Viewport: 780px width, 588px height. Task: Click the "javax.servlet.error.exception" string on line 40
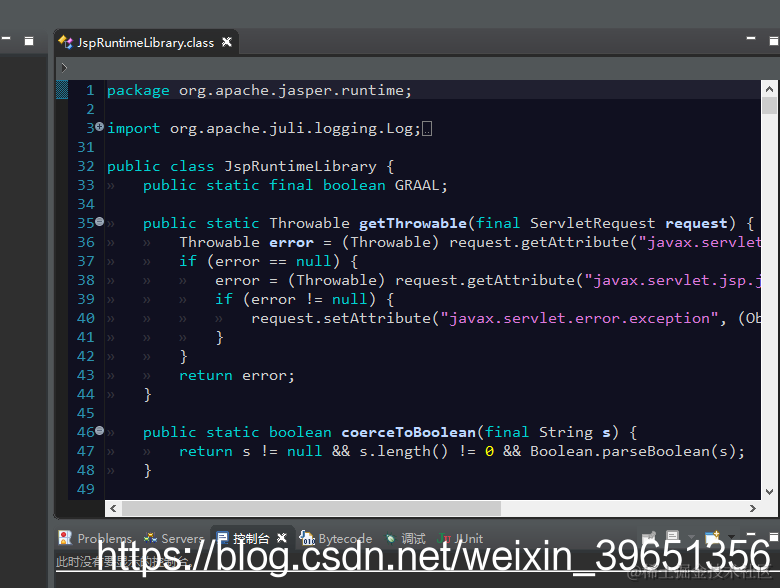tap(579, 318)
